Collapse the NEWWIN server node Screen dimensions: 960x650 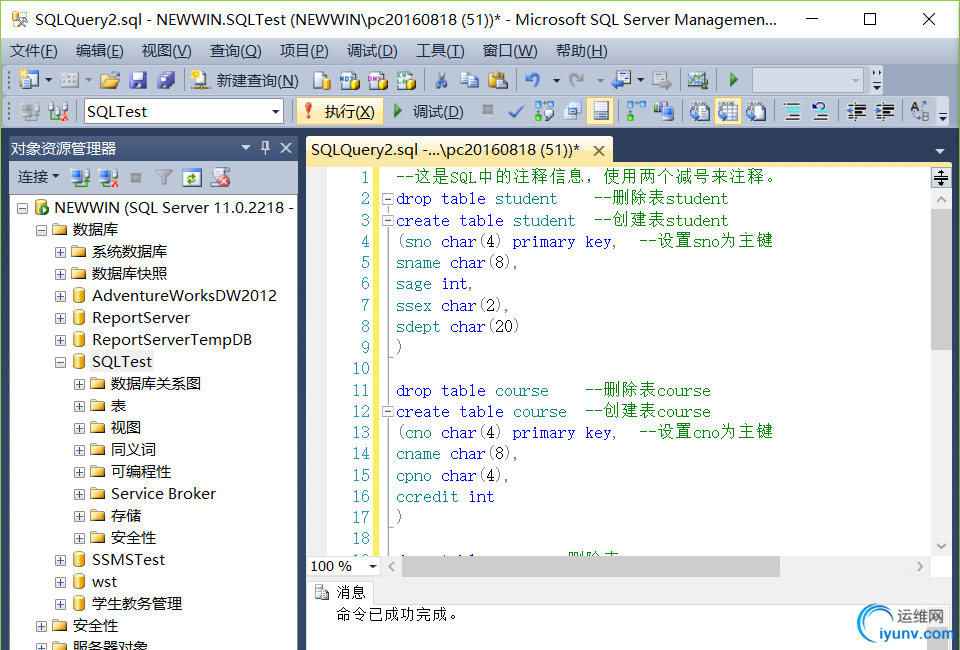pyautogui.click(x=23, y=208)
